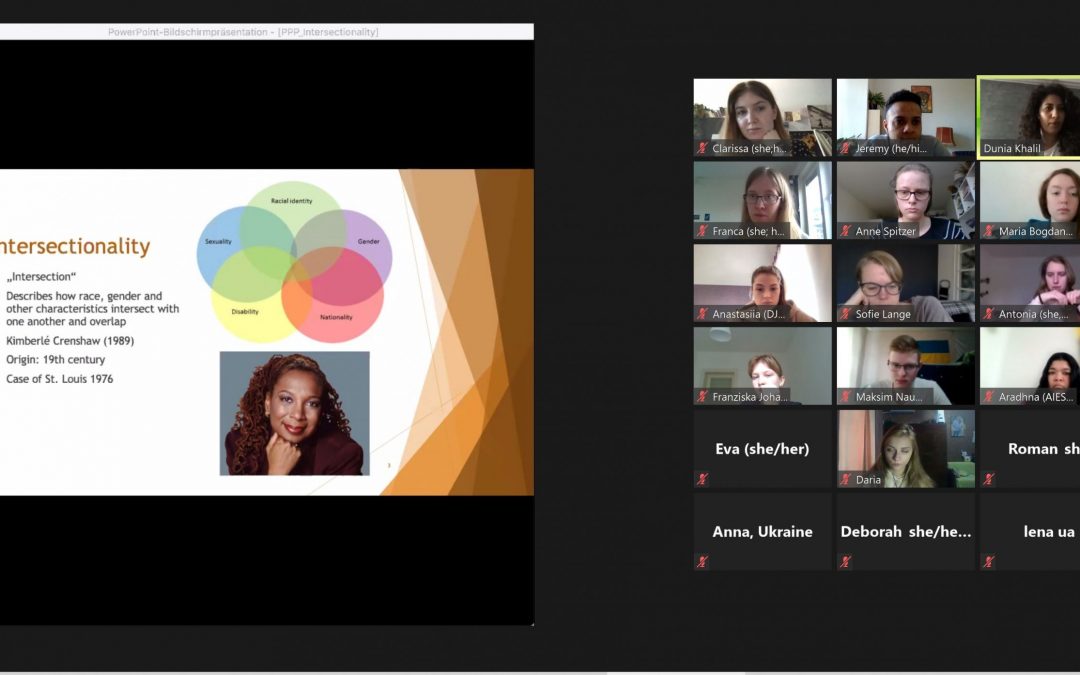Click the muted mic icon on Franca's tile
This screenshot has width=1080, height=675.
point(703,232)
